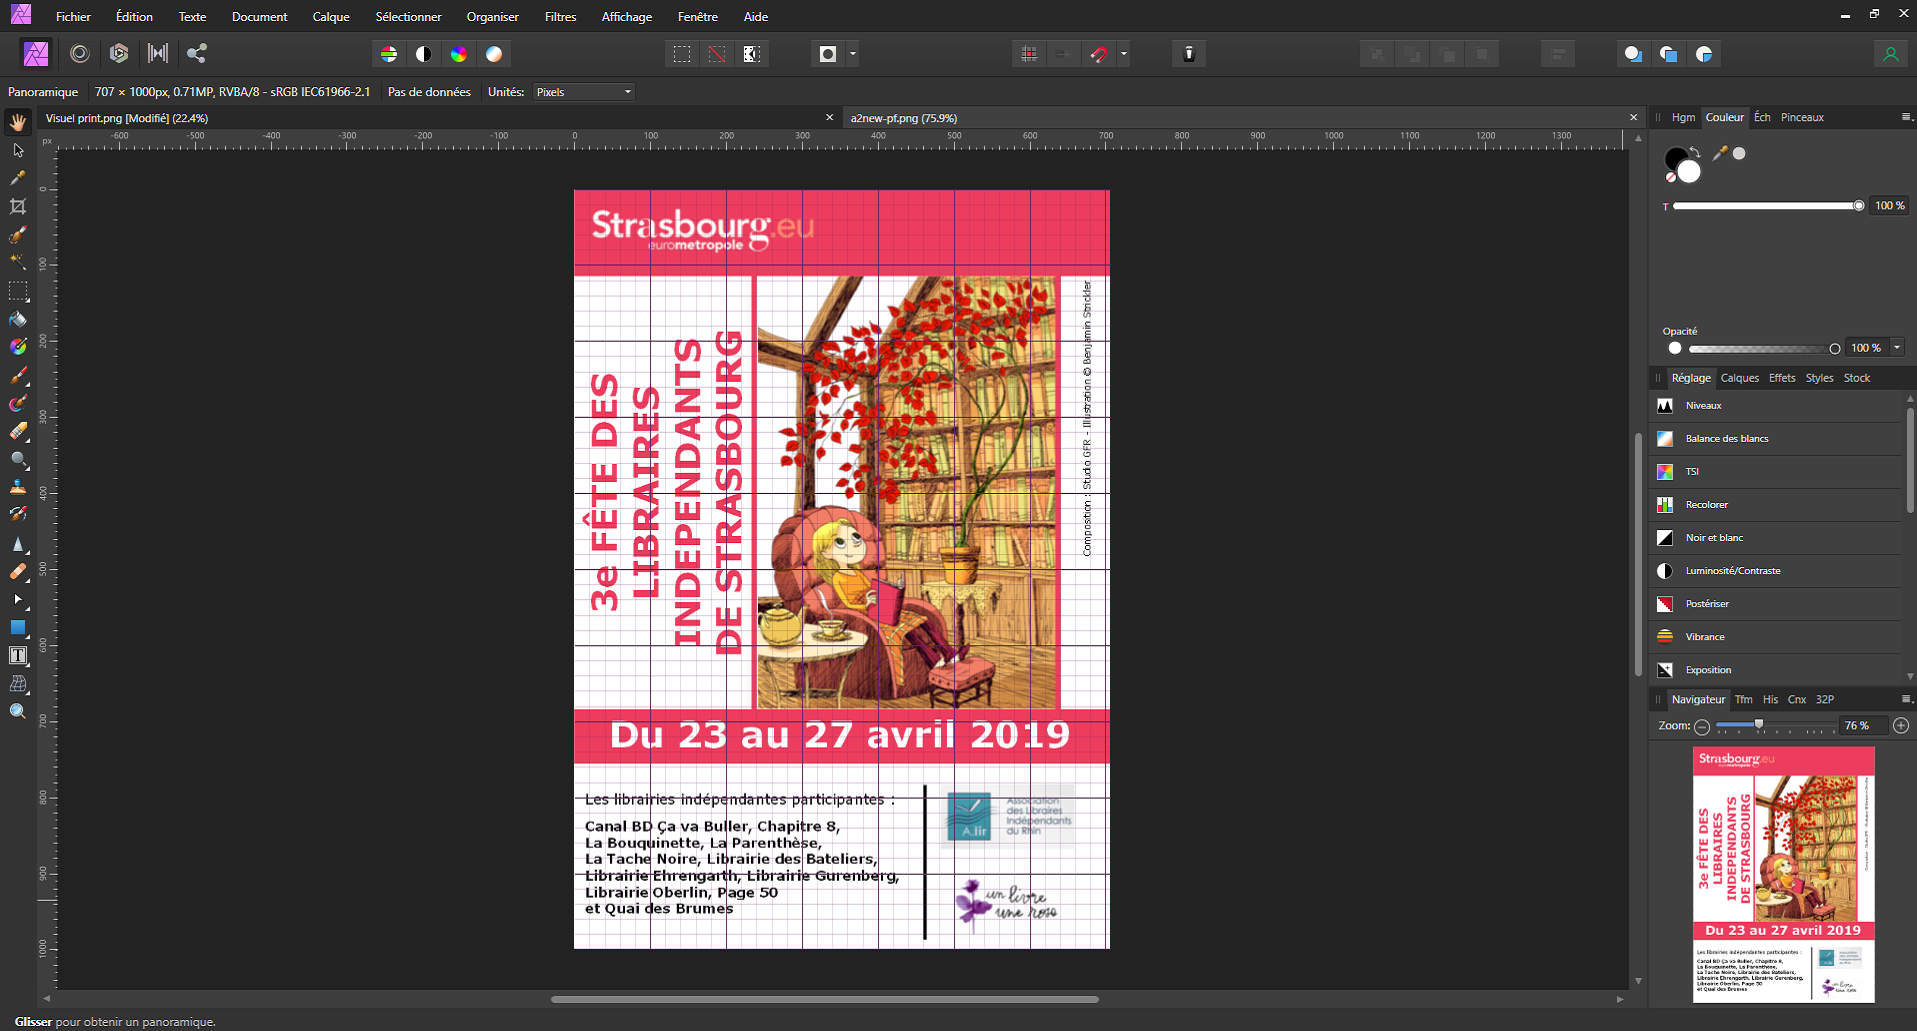Screen dimensions: 1917x1031
Task: Apply Auto White Balance from toolbar
Action: click(494, 54)
